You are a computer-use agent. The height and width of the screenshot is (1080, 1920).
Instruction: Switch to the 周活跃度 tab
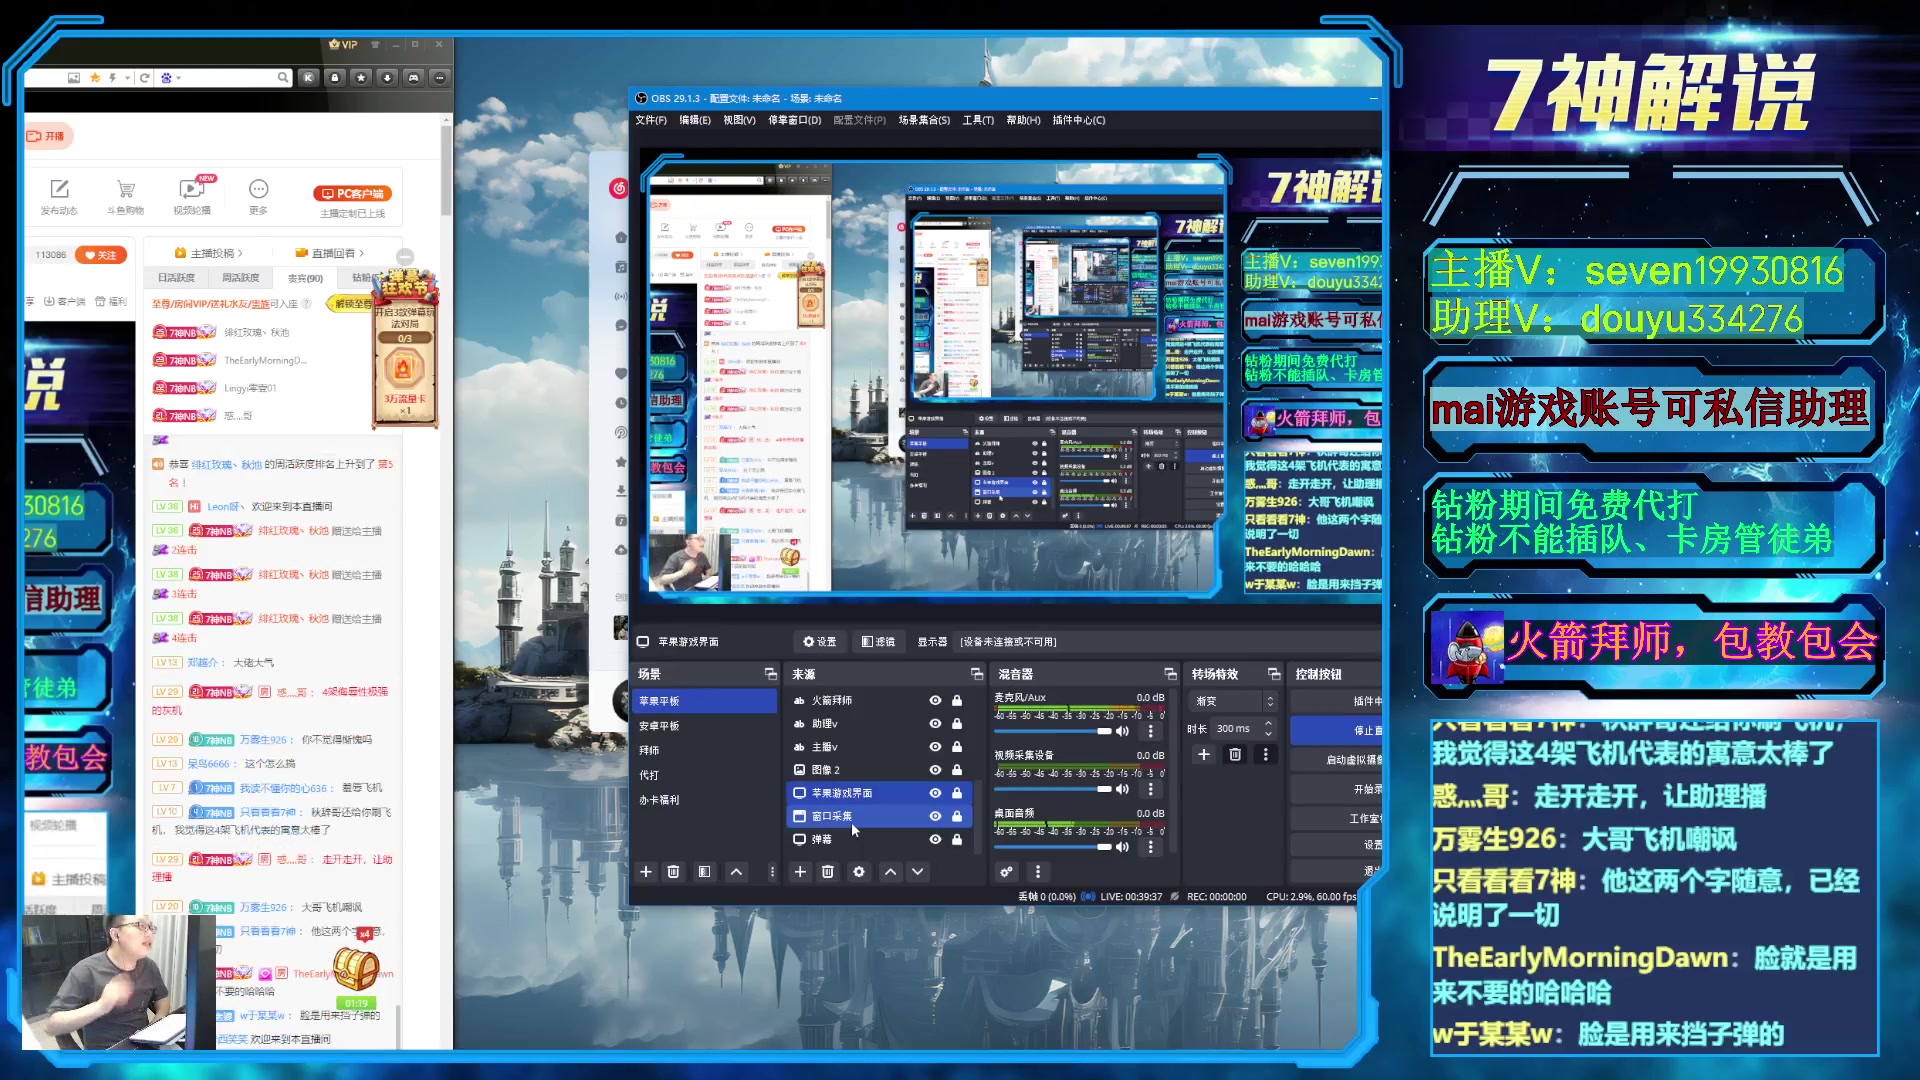point(240,278)
